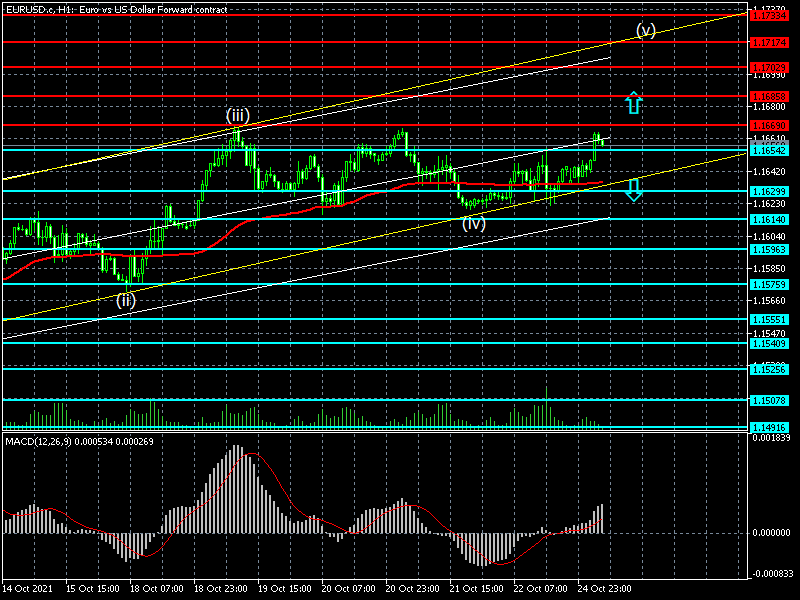The image size is (800, 600).
Task: Click the red 1.17029 price tag
Action: point(770,67)
